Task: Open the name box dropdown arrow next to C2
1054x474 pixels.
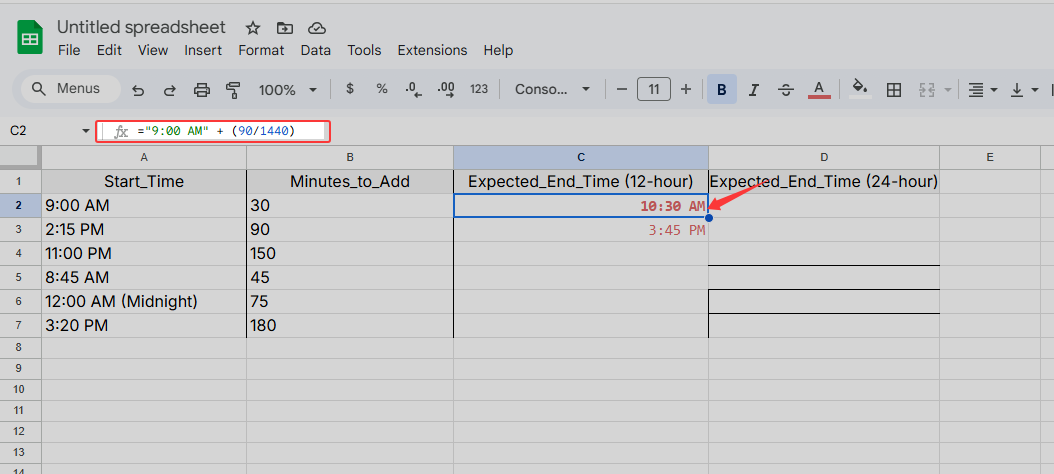Action: pyautogui.click(x=85, y=131)
